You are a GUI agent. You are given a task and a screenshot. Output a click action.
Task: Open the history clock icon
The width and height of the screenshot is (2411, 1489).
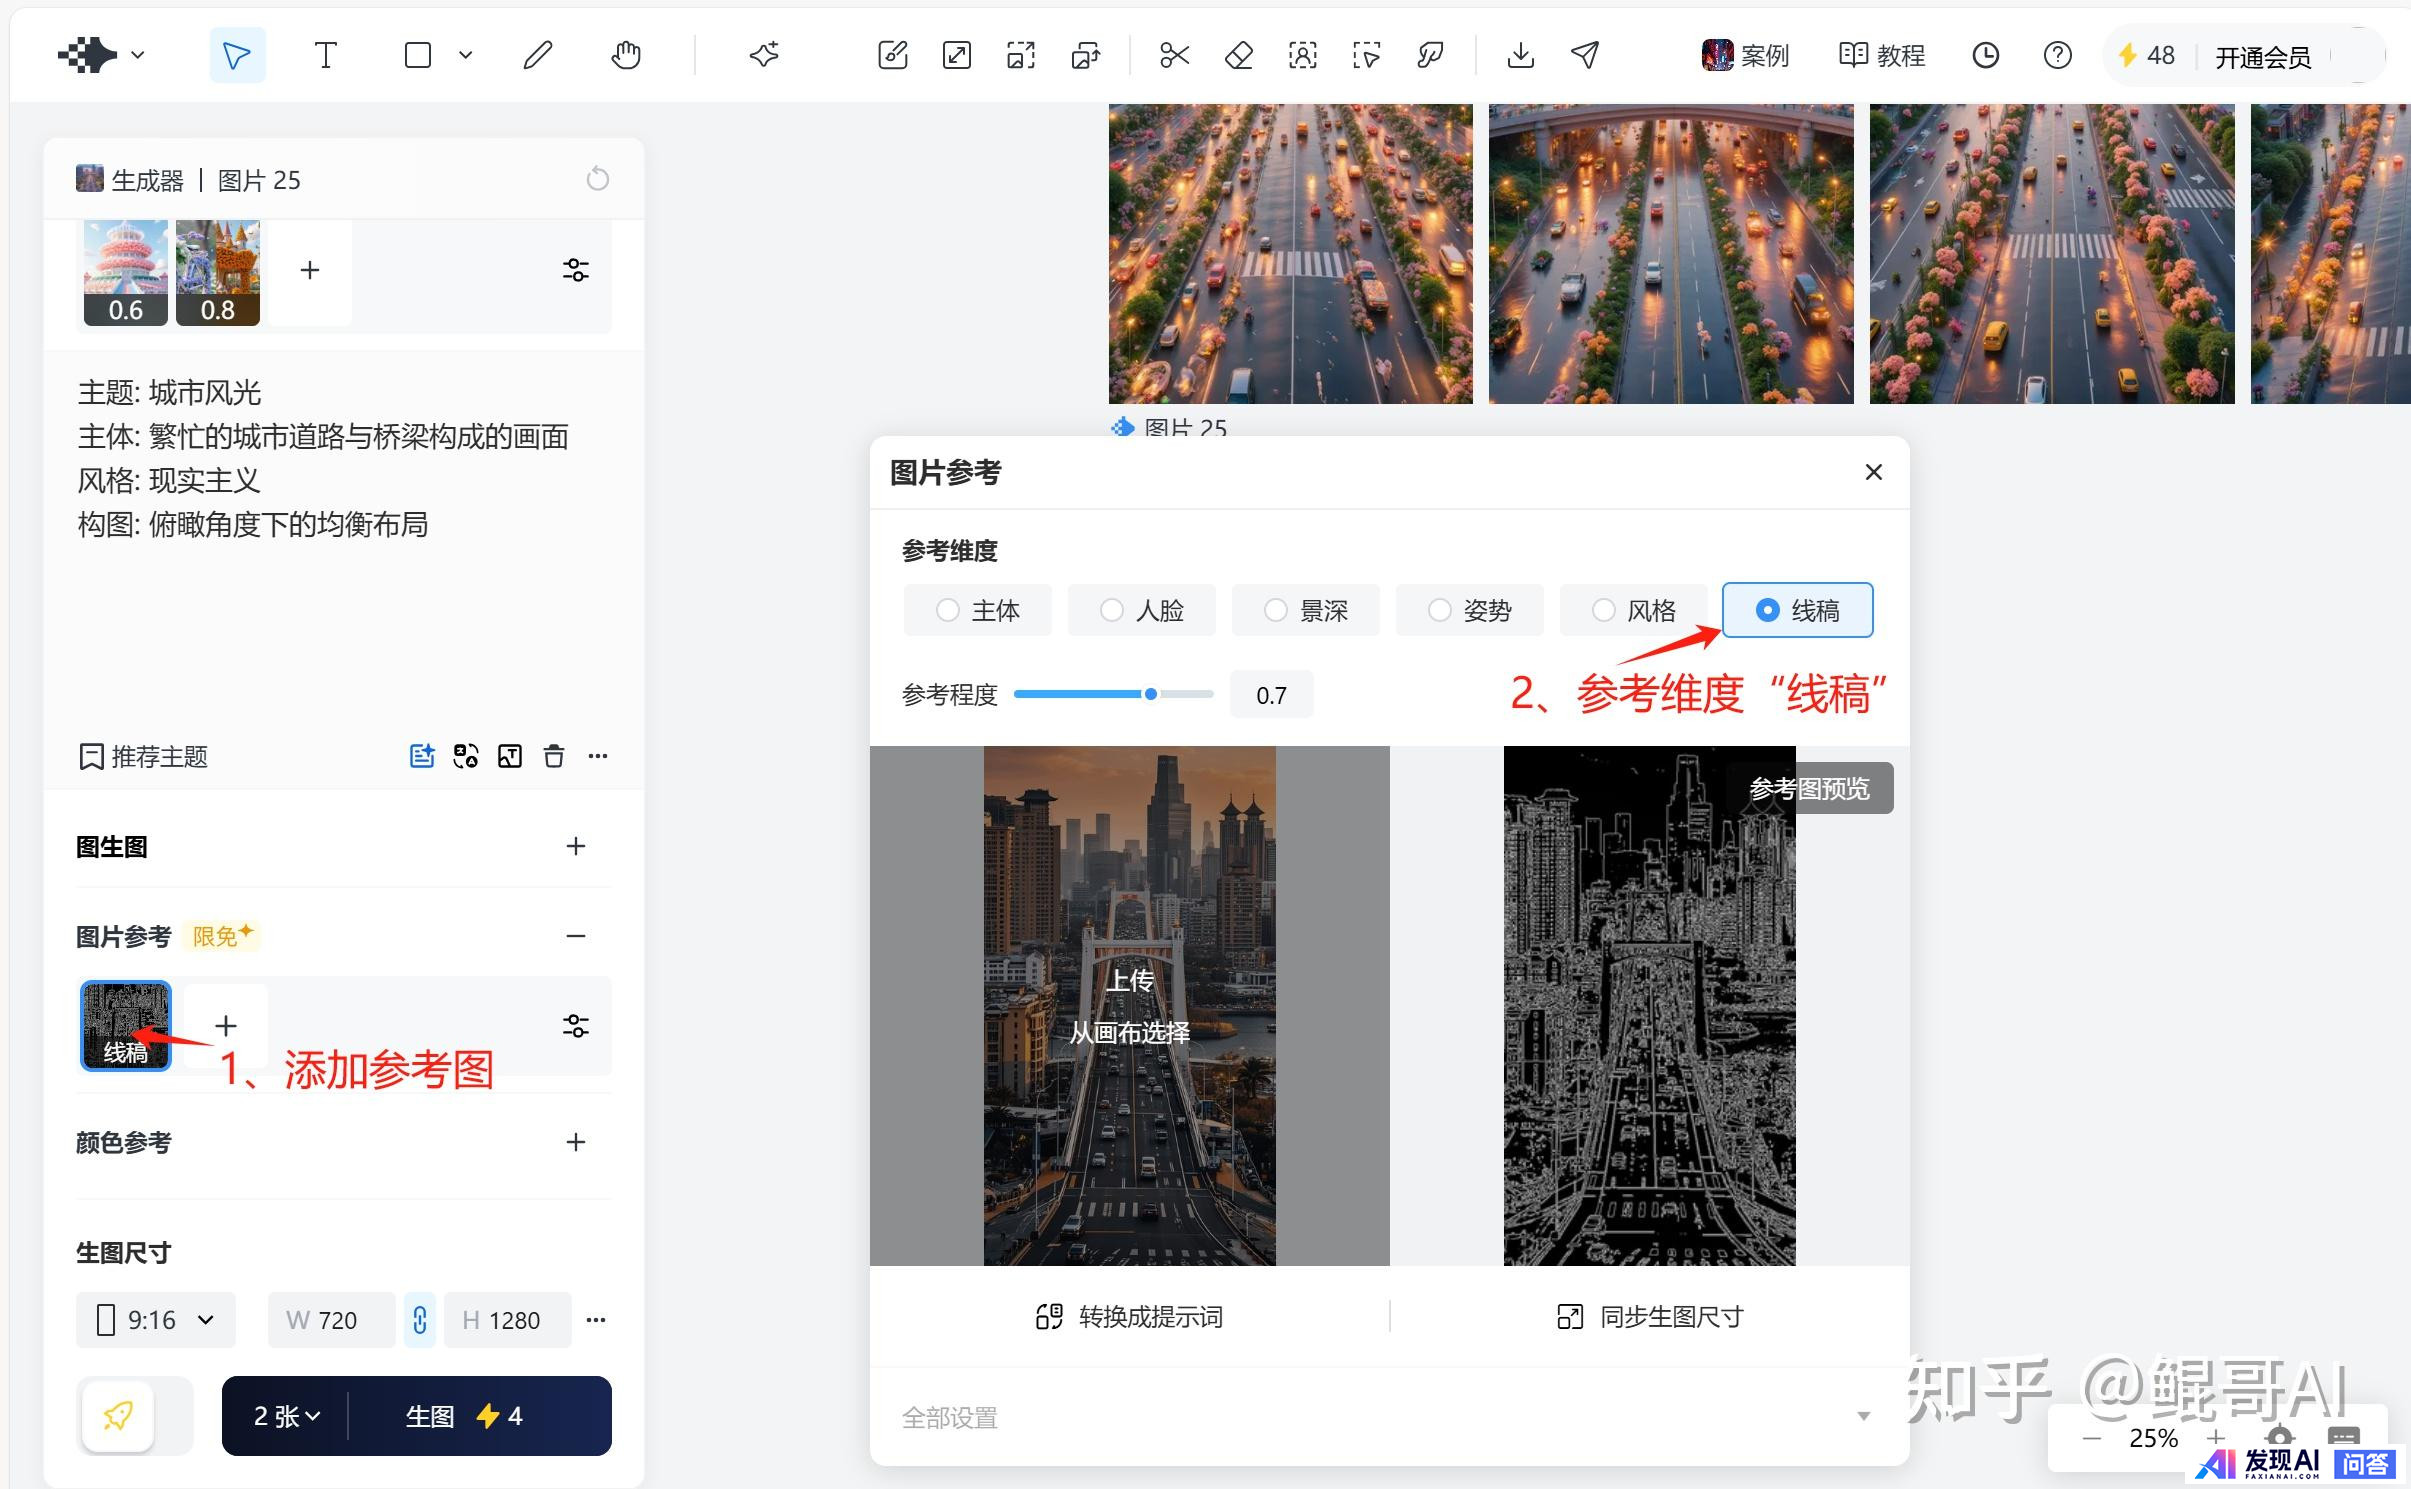1985,55
